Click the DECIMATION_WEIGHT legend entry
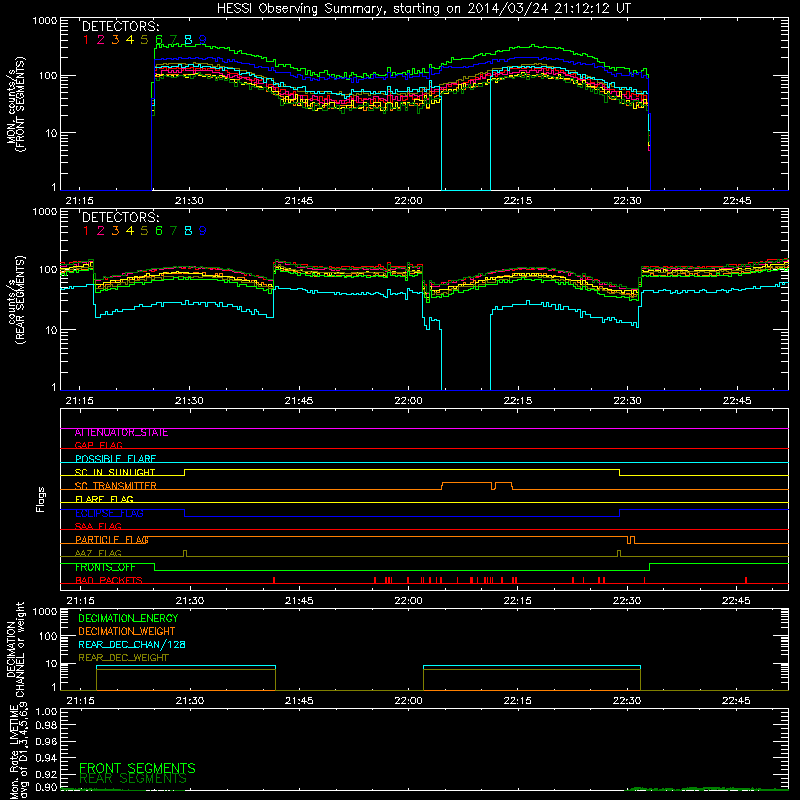Image resolution: width=800 pixels, height=800 pixels. pyautogui.click(x=127, y=631)
